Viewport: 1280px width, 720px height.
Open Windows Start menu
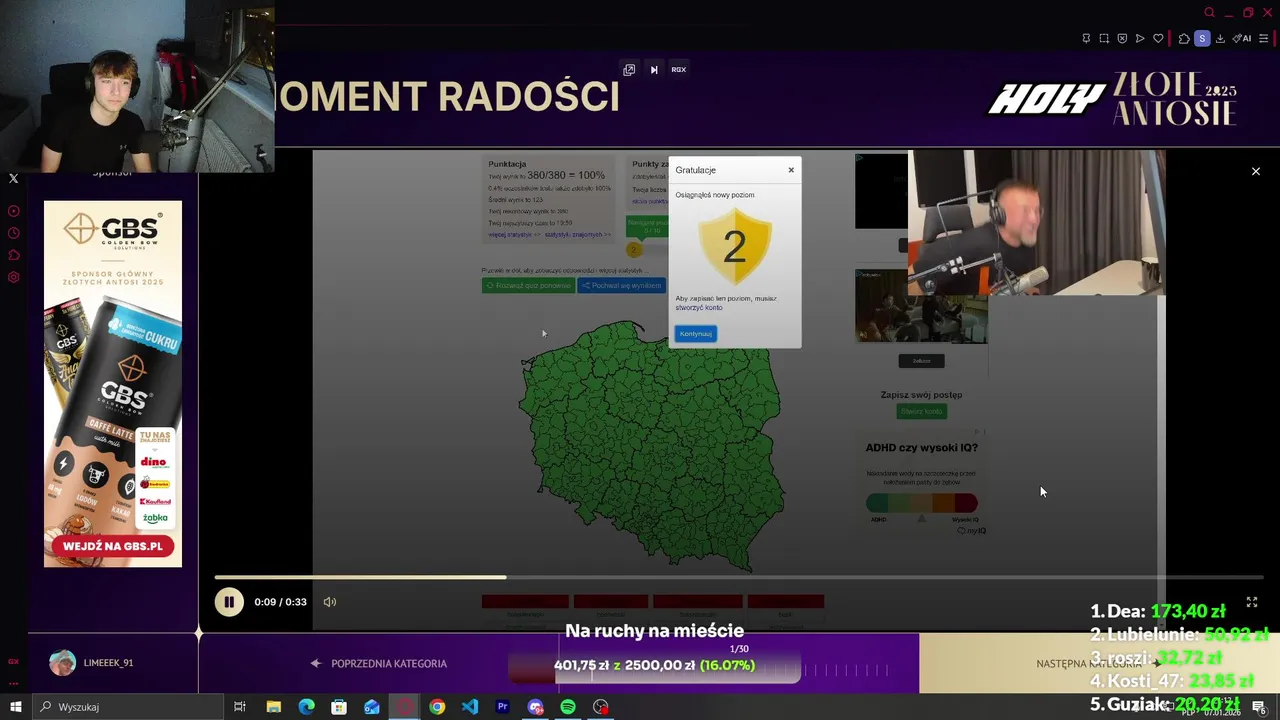[x=15, y=707]
